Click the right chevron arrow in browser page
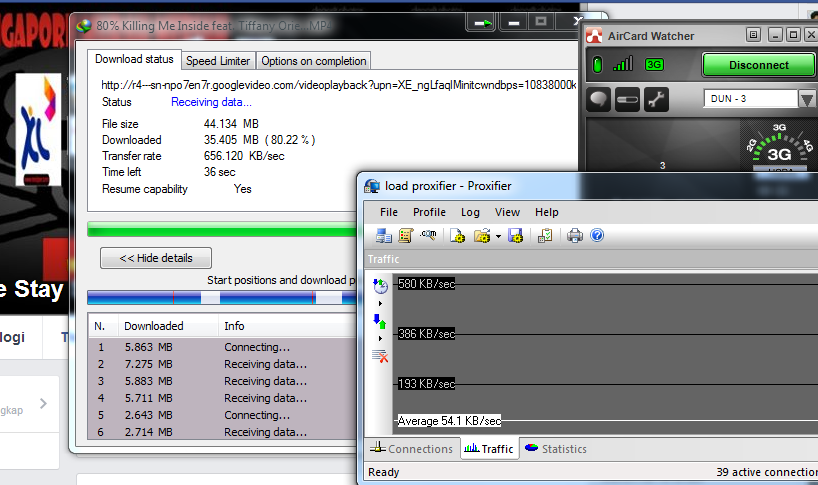The height and width of the screenshot is (485, 818). 43,403
